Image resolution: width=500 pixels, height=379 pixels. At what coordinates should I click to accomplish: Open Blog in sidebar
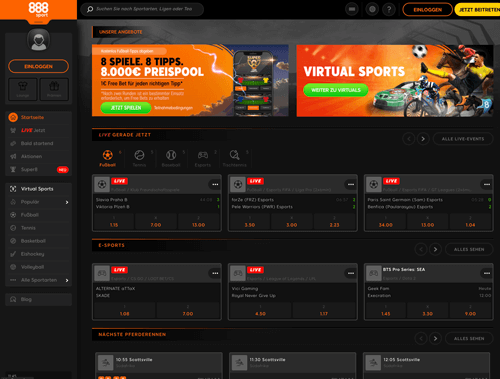click(39, 299)
